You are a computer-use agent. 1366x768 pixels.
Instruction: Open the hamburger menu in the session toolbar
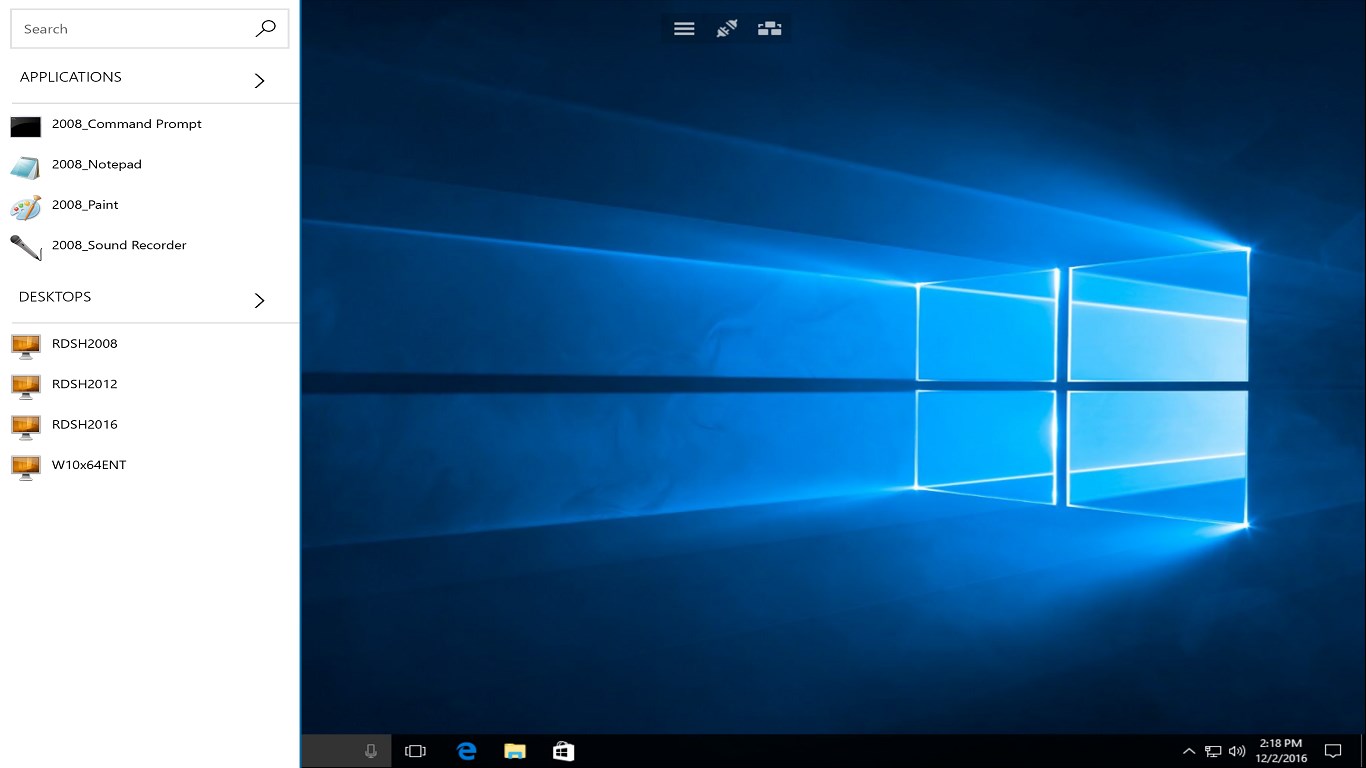684,29
